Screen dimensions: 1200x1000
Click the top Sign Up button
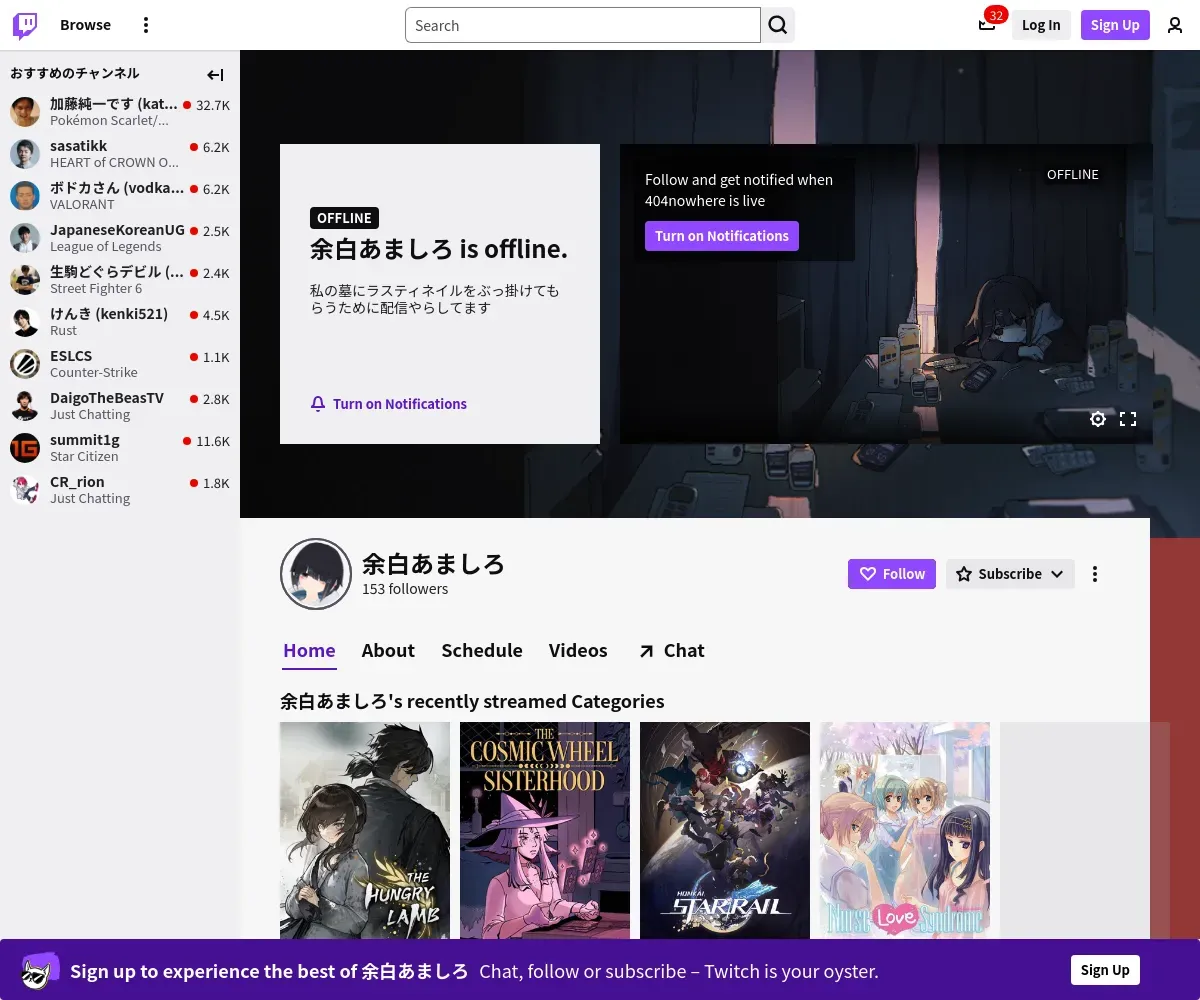point(1115,25)
